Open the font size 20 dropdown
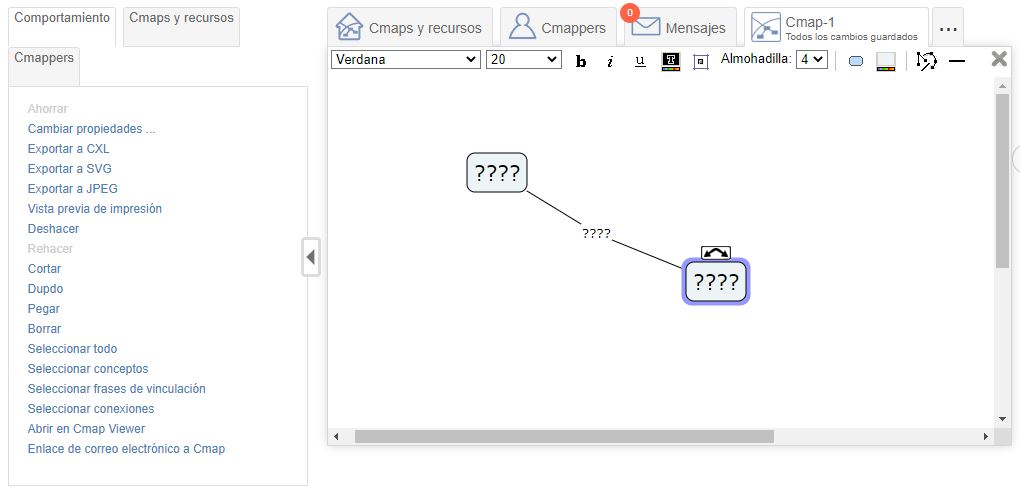 click(524, 59)
